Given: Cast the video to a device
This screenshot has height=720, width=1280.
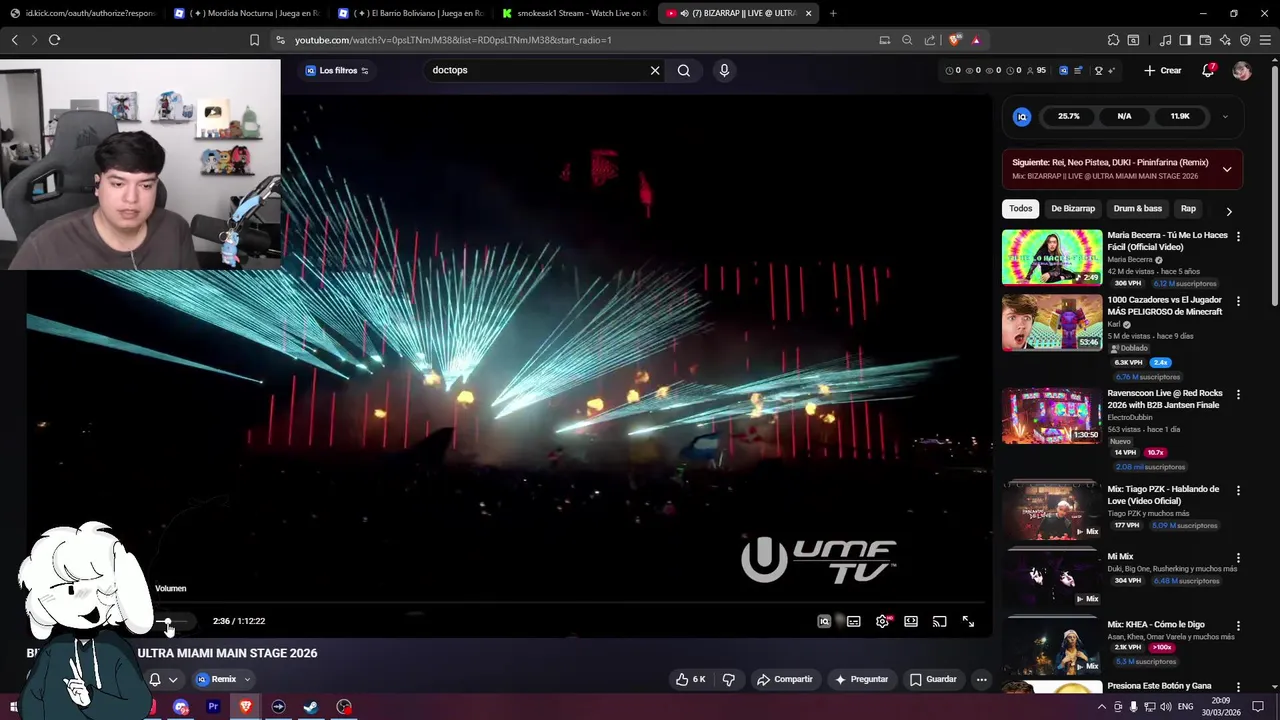Looking at the screenshot, I should click(939, 621).
